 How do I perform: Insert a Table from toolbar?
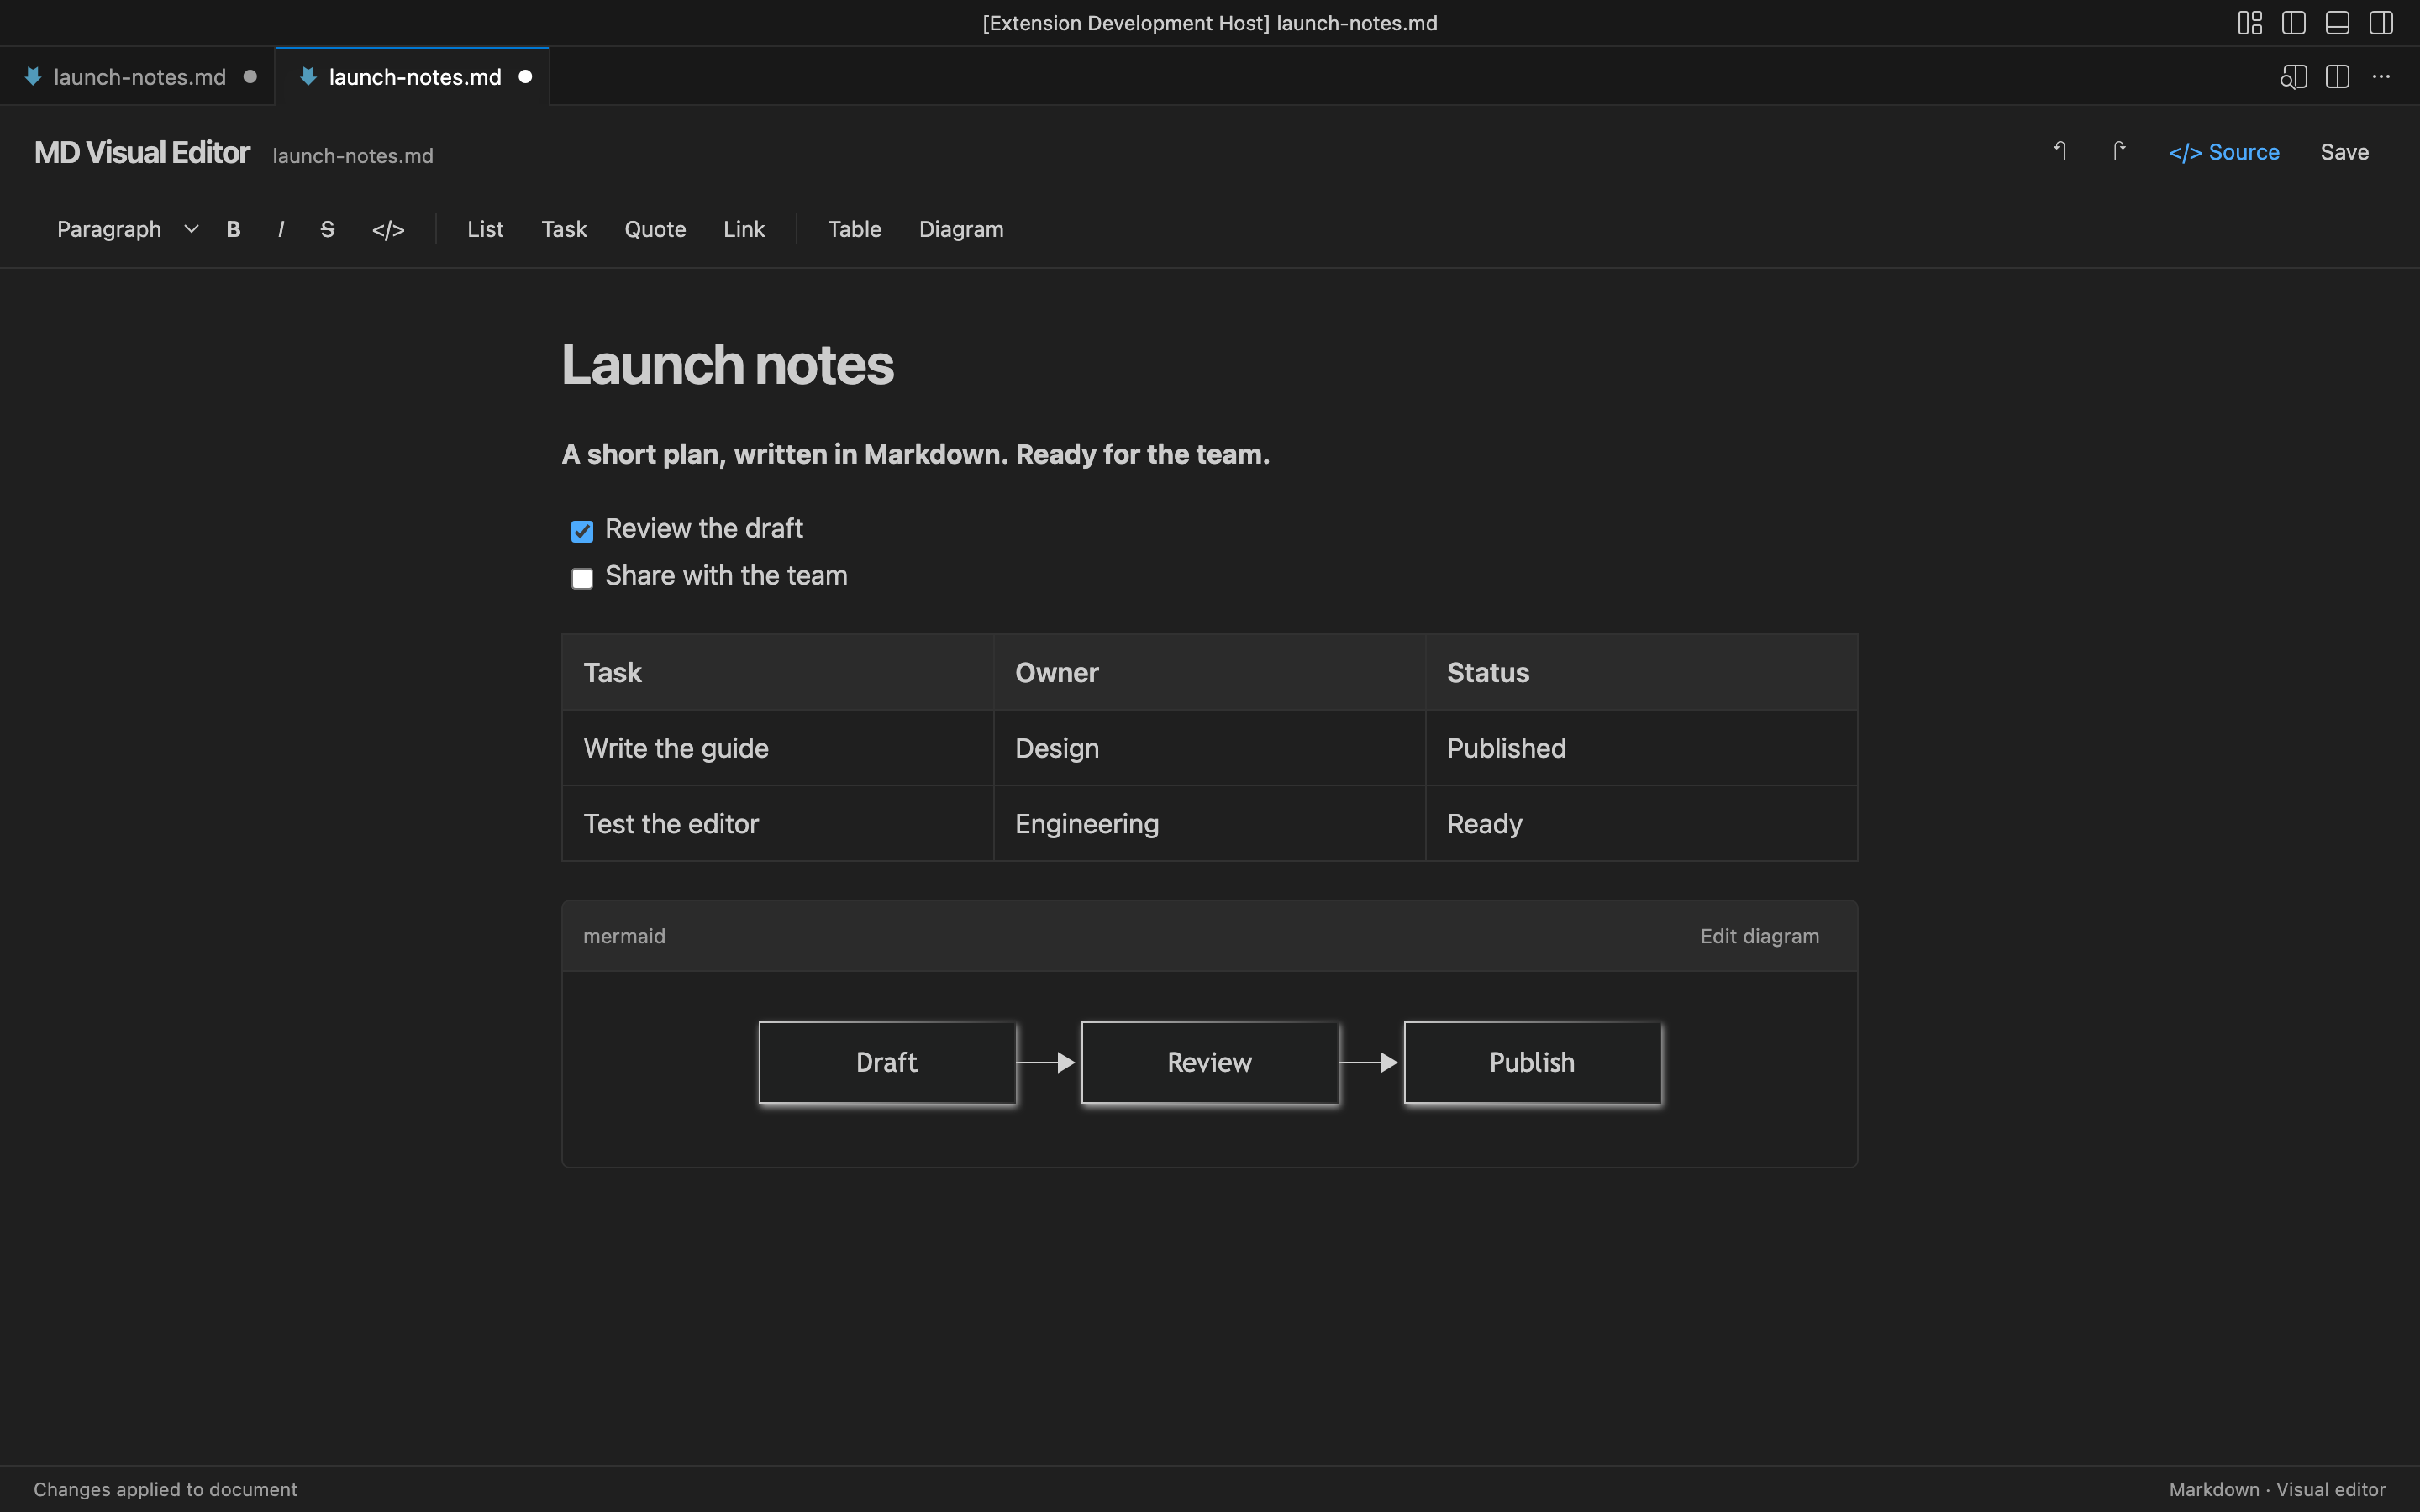click(x=854, y=229)
